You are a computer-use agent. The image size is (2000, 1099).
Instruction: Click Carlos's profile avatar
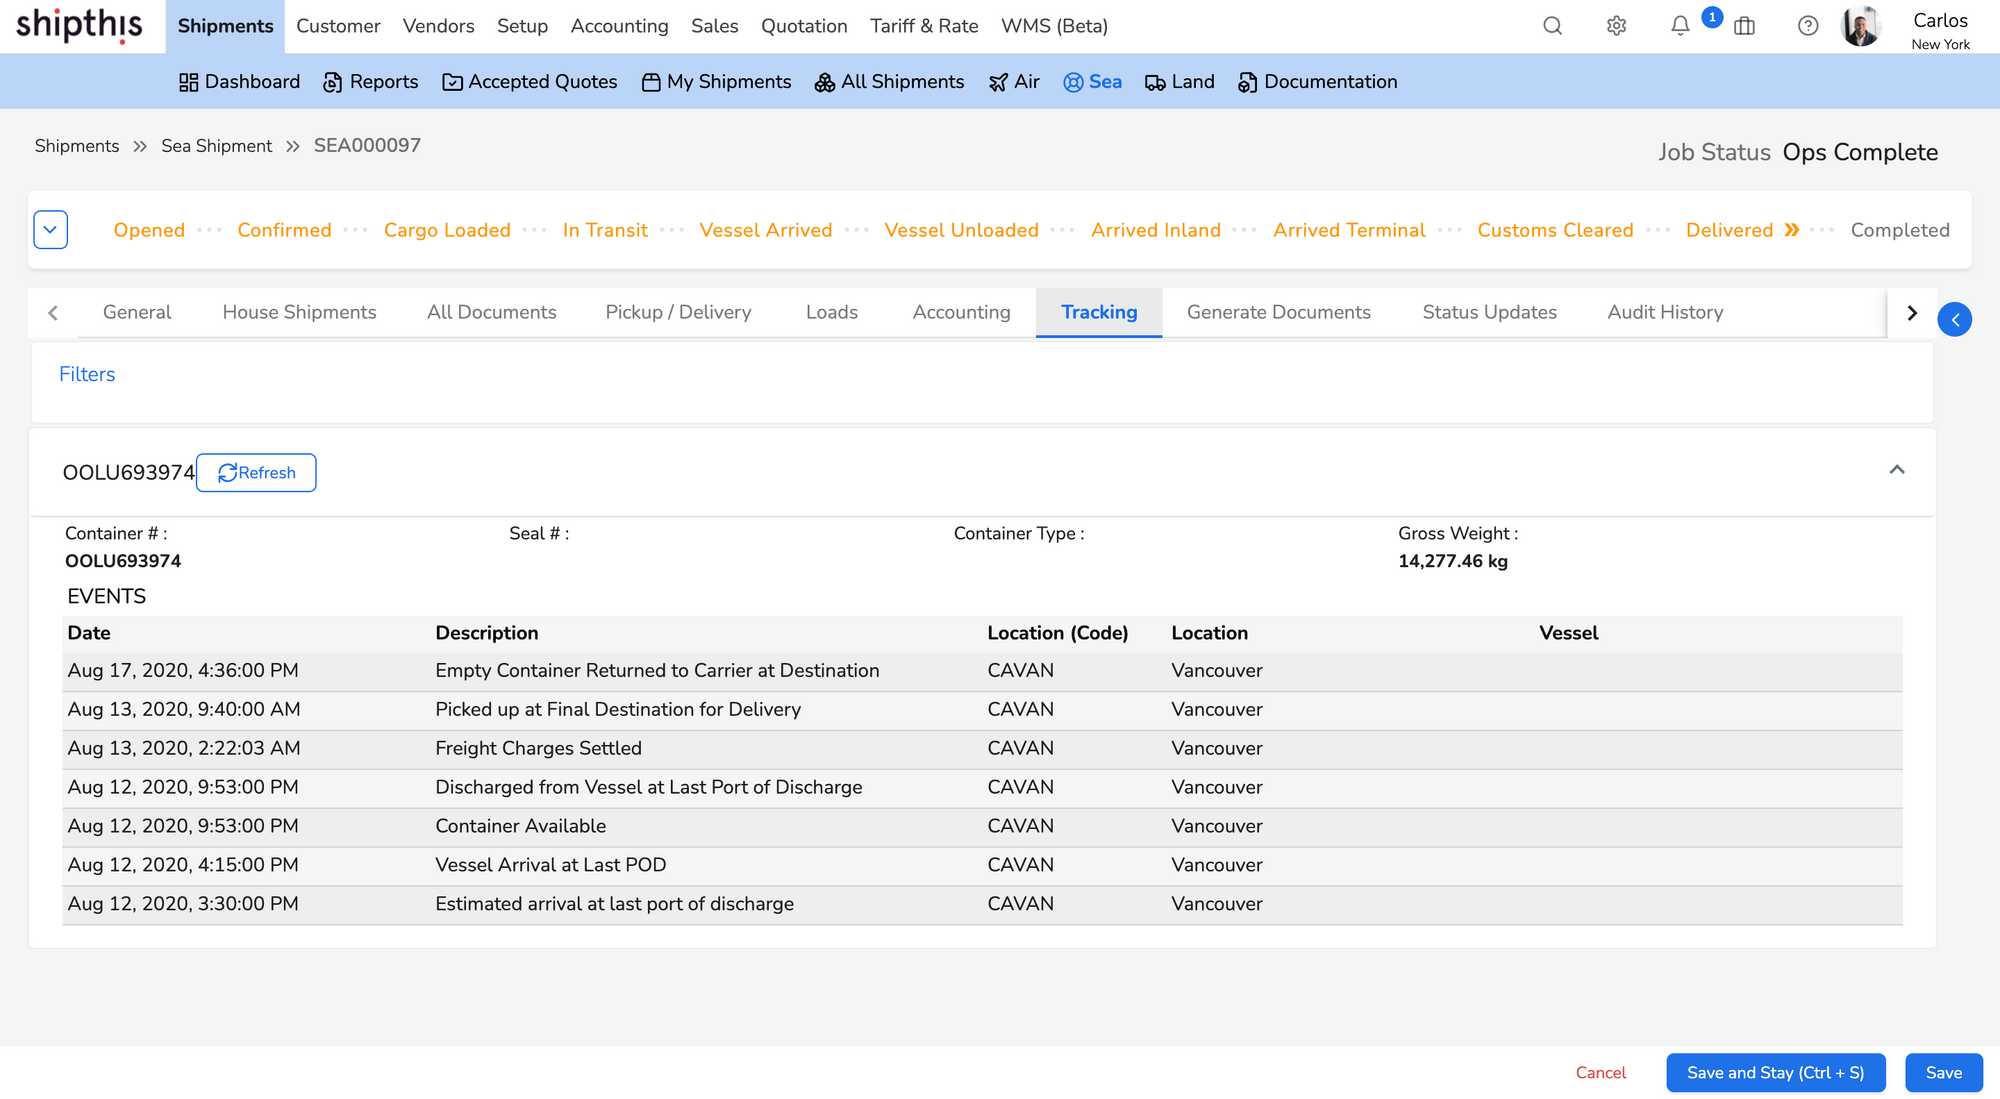[1860, 26]
